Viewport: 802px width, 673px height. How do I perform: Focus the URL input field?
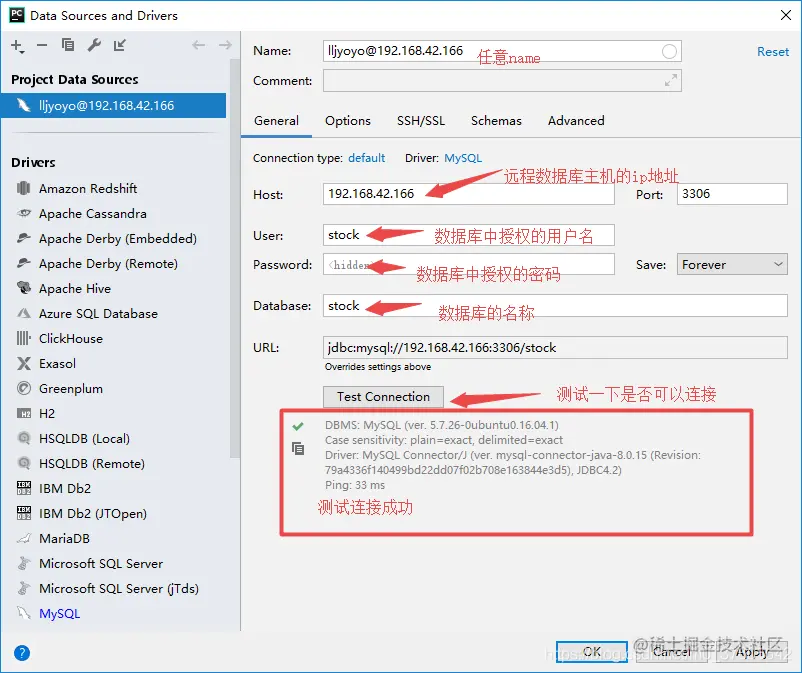tap(555, 347)
